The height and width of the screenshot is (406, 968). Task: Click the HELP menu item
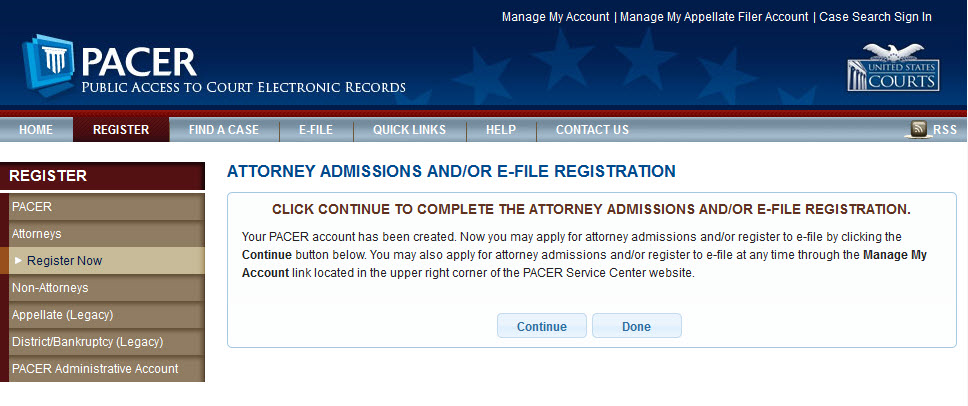tap(501, 130)
